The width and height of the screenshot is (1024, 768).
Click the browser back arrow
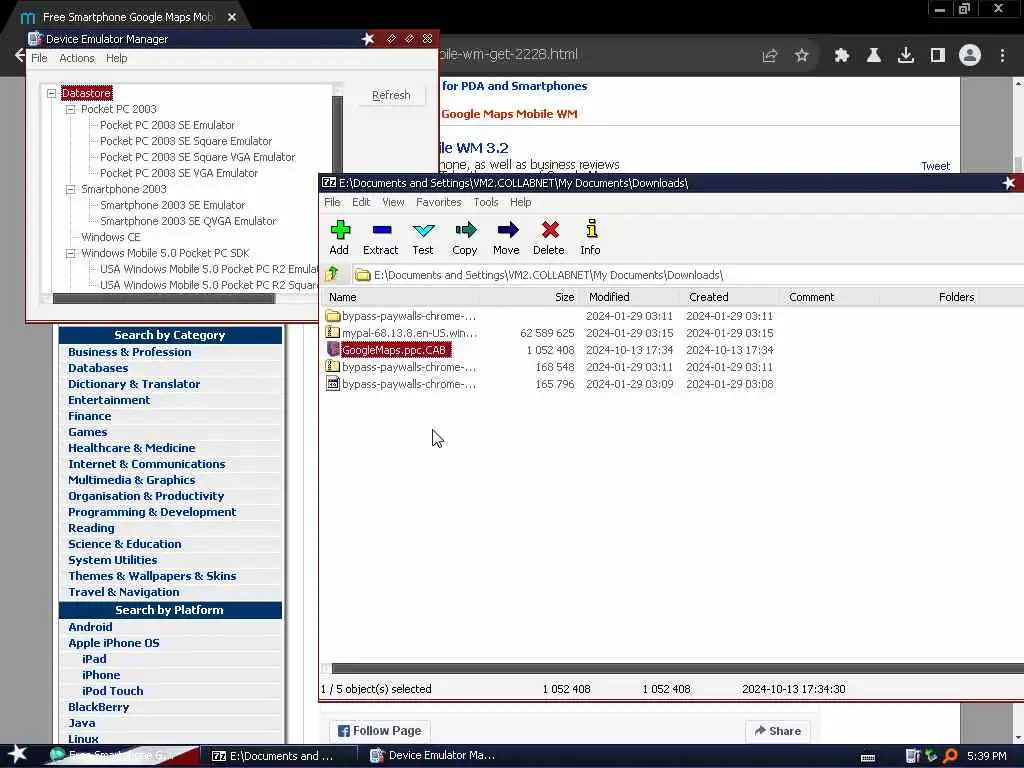click(20, 56)
